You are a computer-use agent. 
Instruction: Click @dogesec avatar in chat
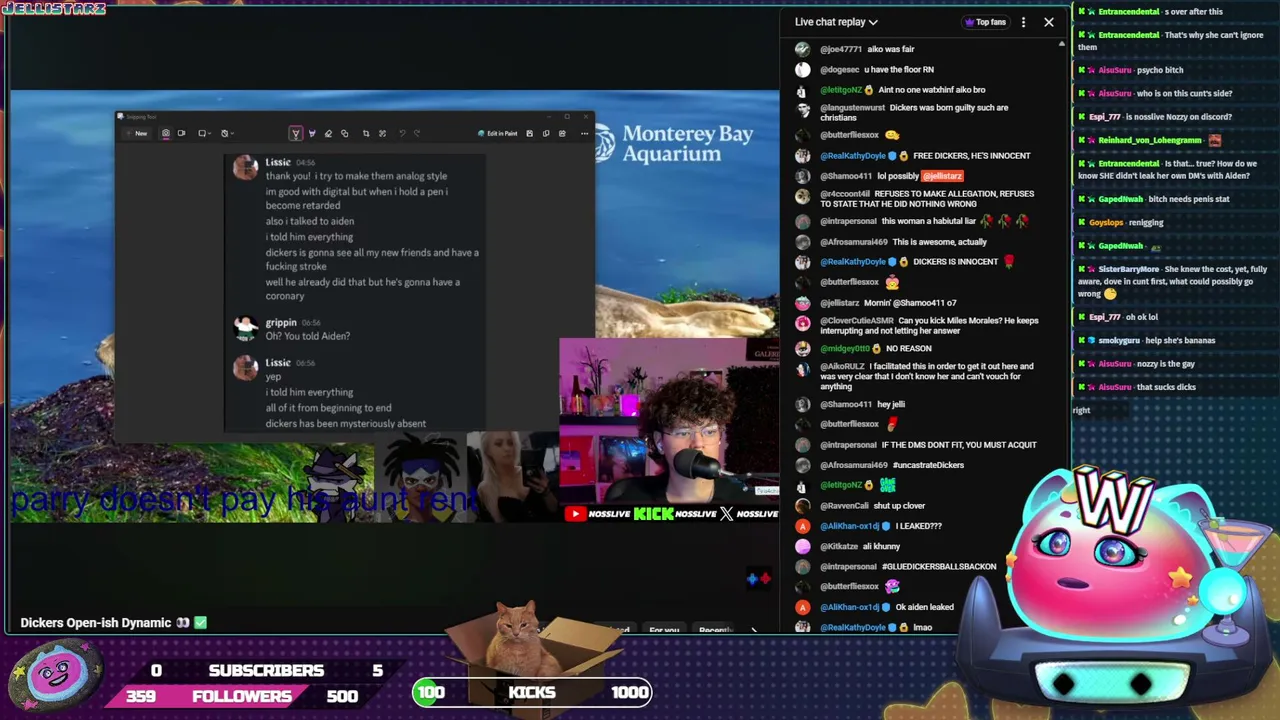tap(803, 70)
